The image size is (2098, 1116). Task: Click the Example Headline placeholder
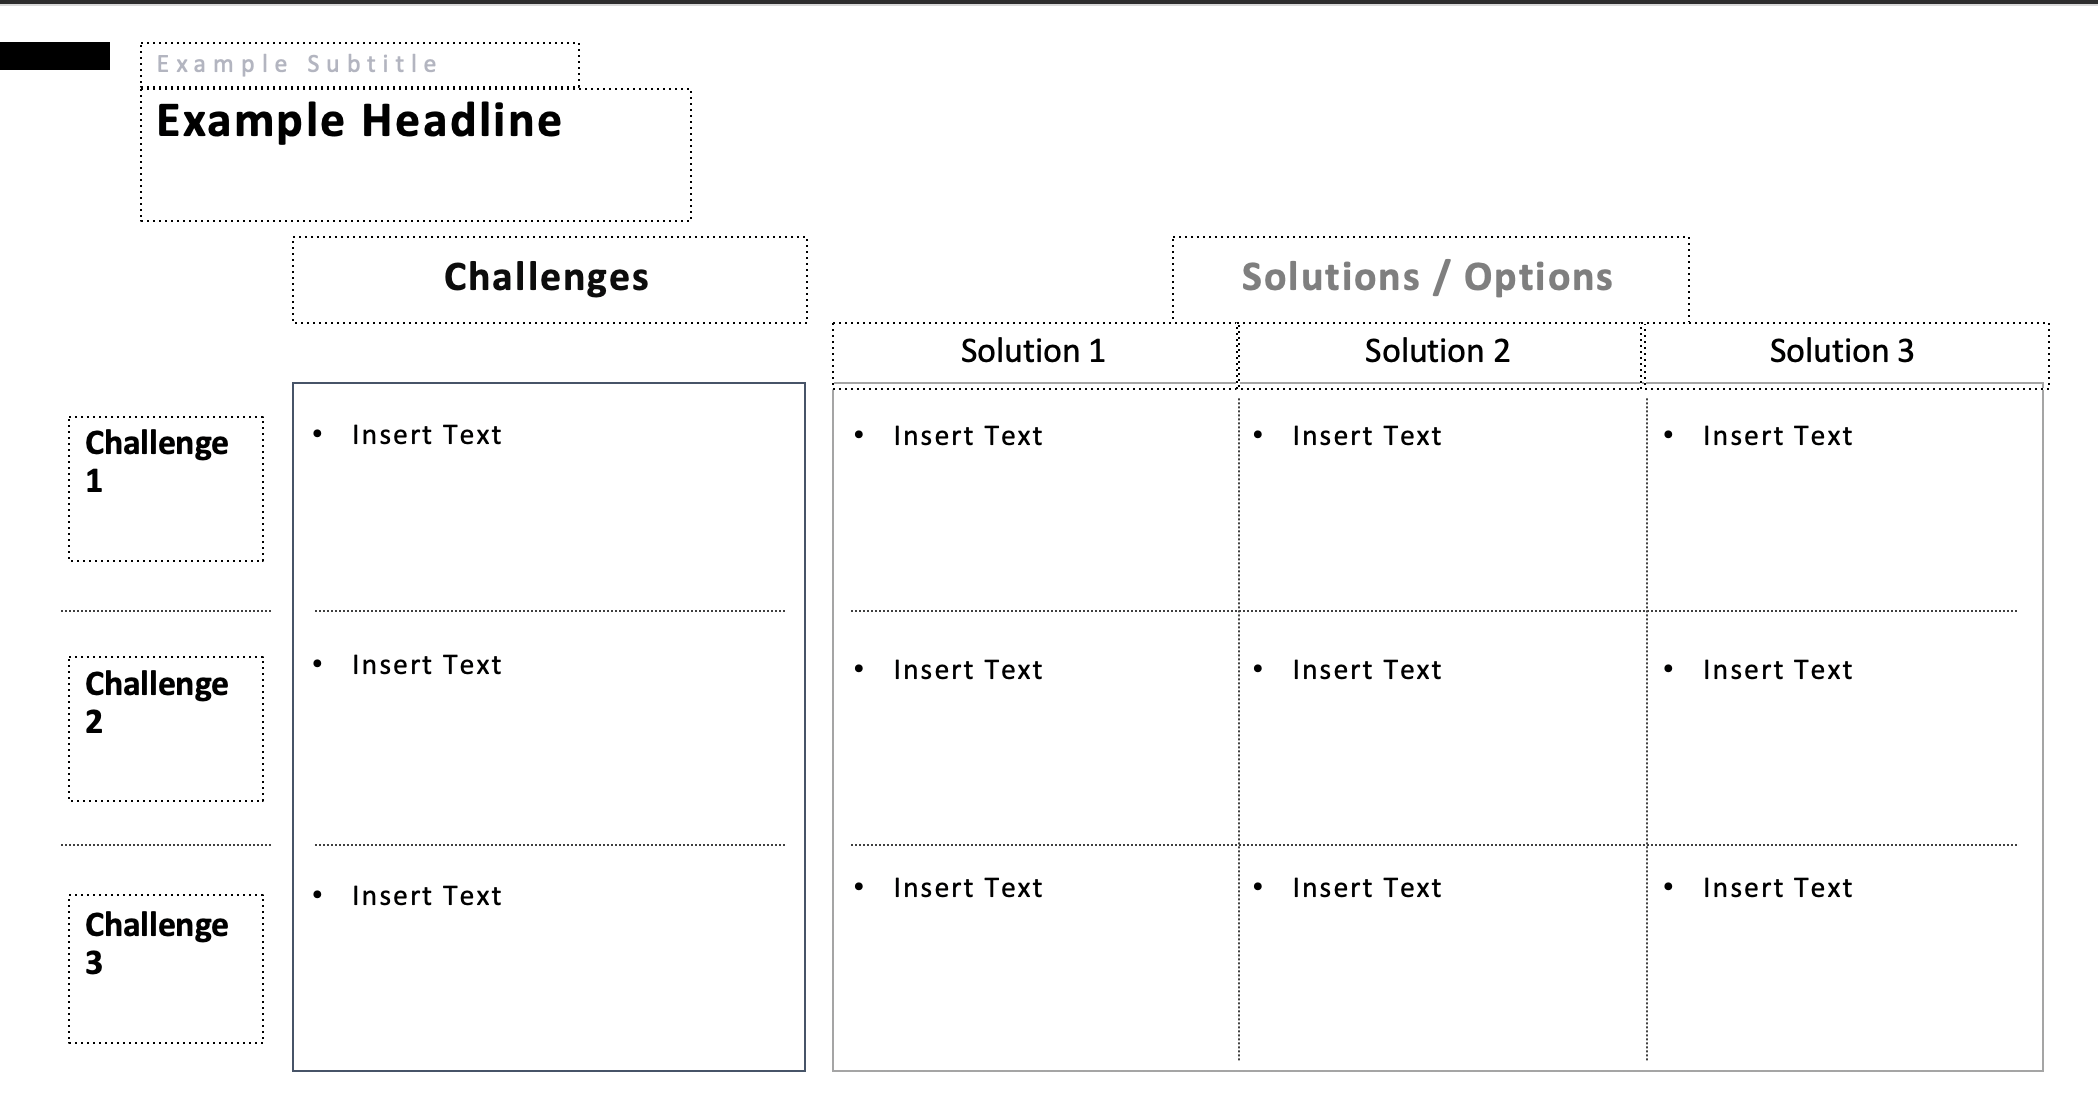point(416,155)
